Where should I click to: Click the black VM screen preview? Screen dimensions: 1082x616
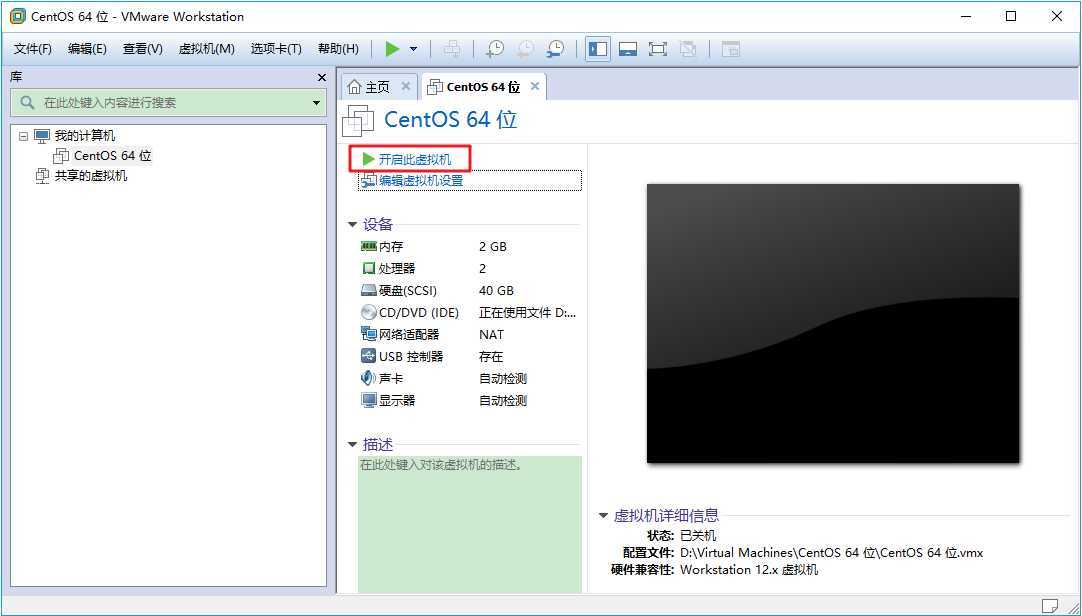point(833,324)
